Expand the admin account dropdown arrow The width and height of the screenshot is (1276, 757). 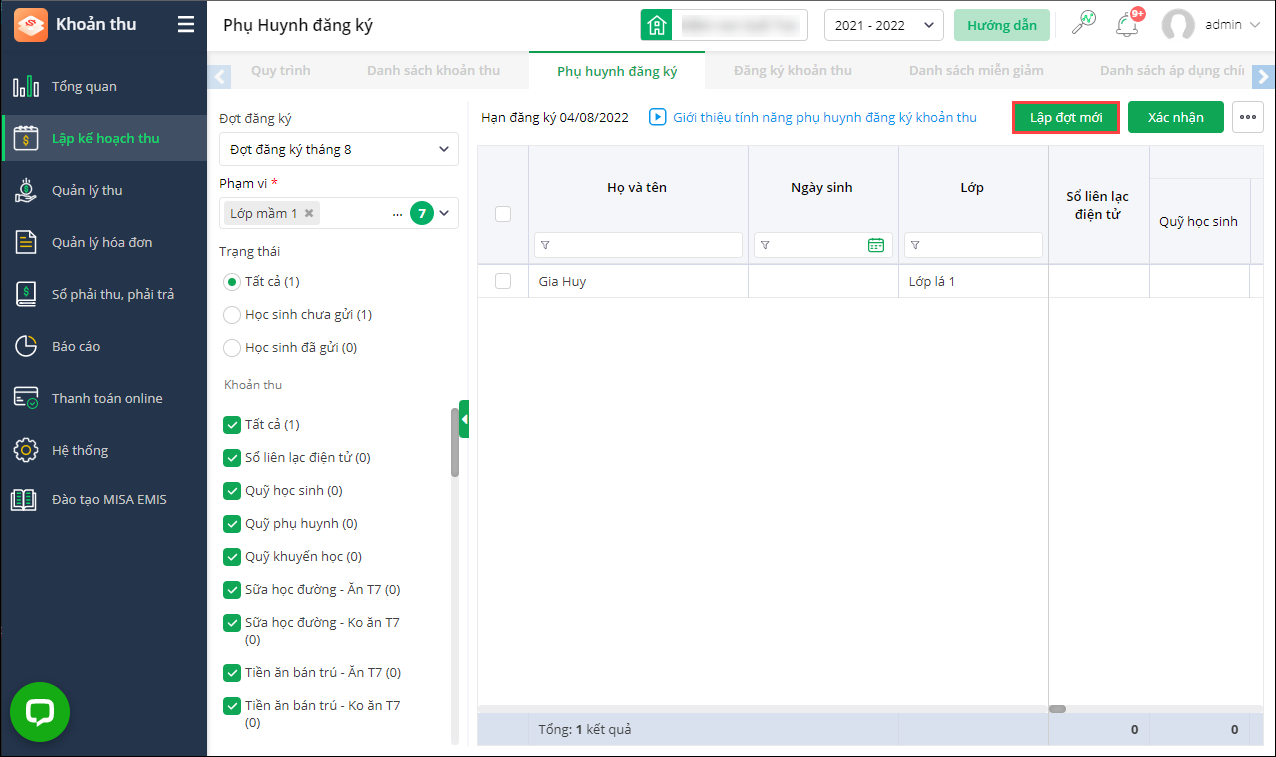pos(1255,25)
